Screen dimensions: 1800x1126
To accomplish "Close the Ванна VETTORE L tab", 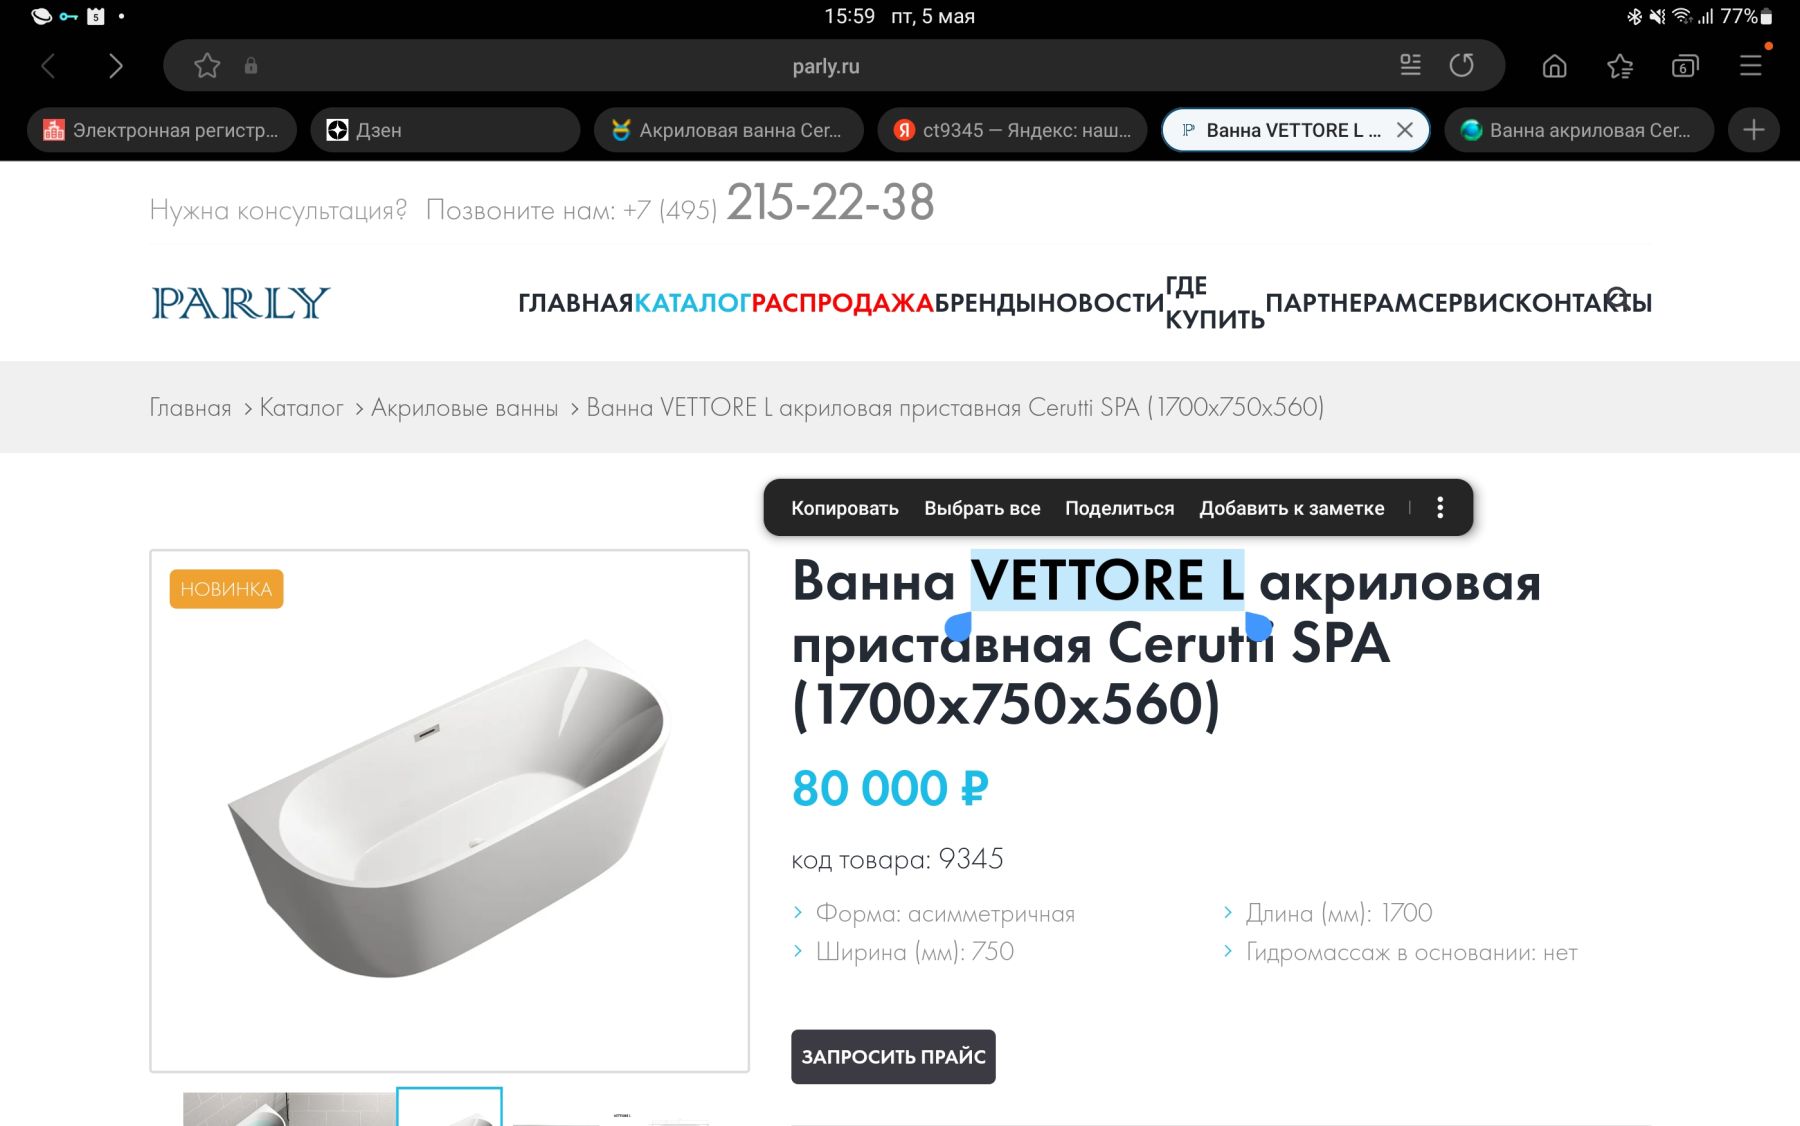I will pos(1405,130).
